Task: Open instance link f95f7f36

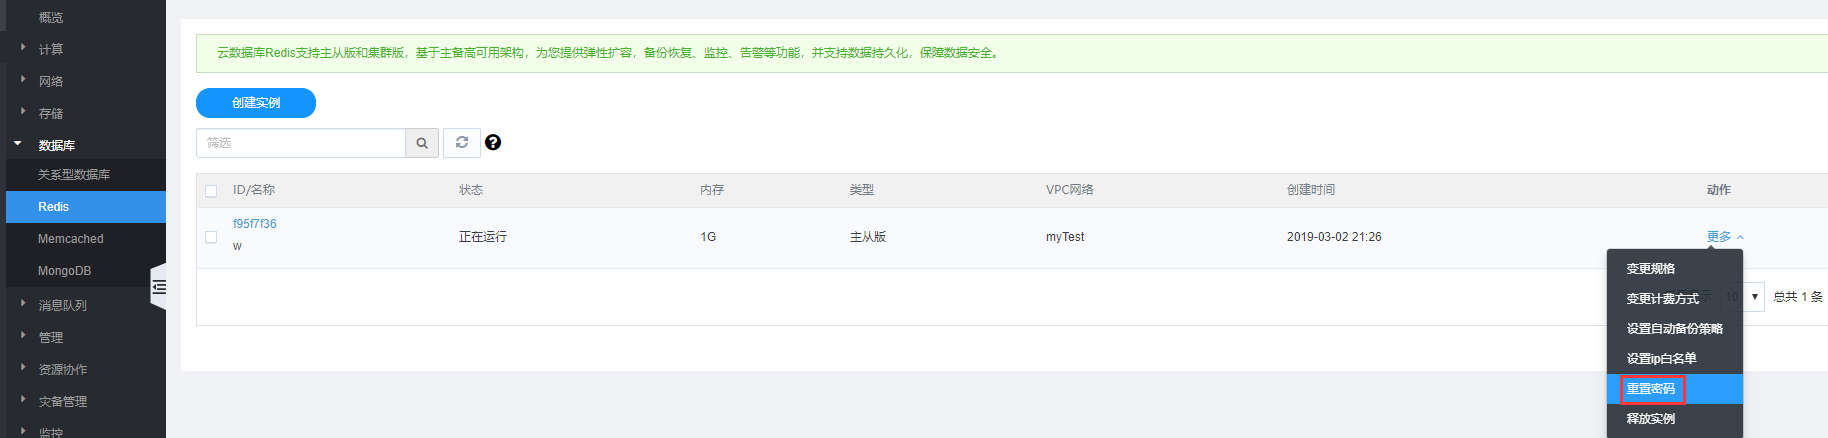Action: pos(255,224)
